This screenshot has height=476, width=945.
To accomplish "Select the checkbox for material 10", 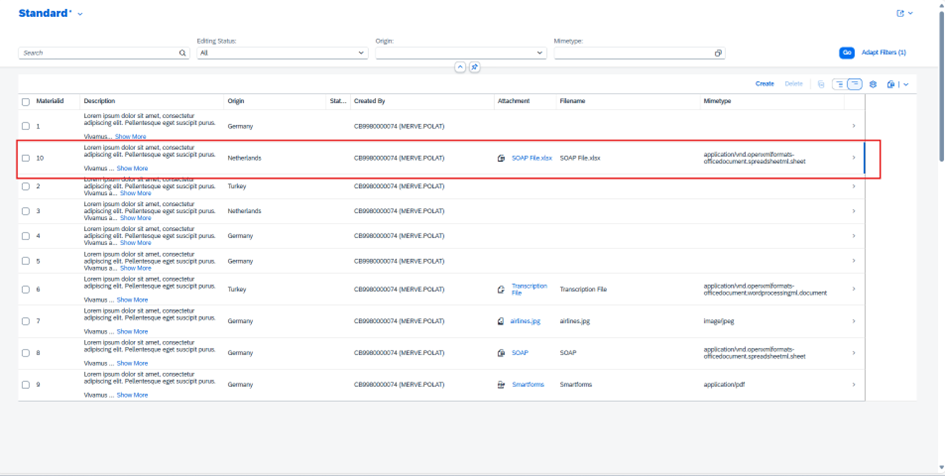I will coord(26,158).
